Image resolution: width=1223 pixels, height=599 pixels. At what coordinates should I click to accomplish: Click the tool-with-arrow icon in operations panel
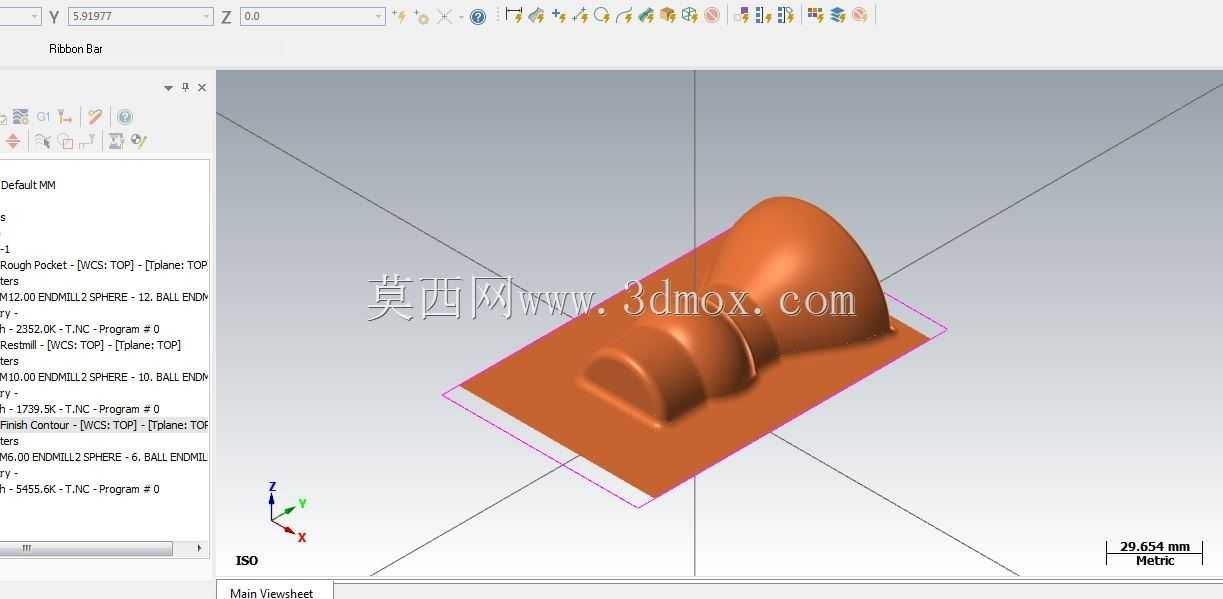[x=65, y=117]
